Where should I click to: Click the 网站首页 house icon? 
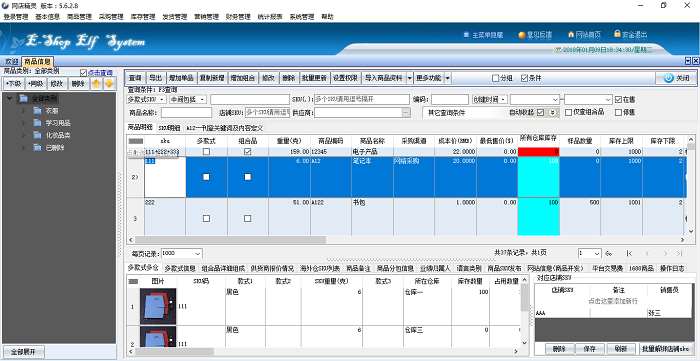(571, 34)
